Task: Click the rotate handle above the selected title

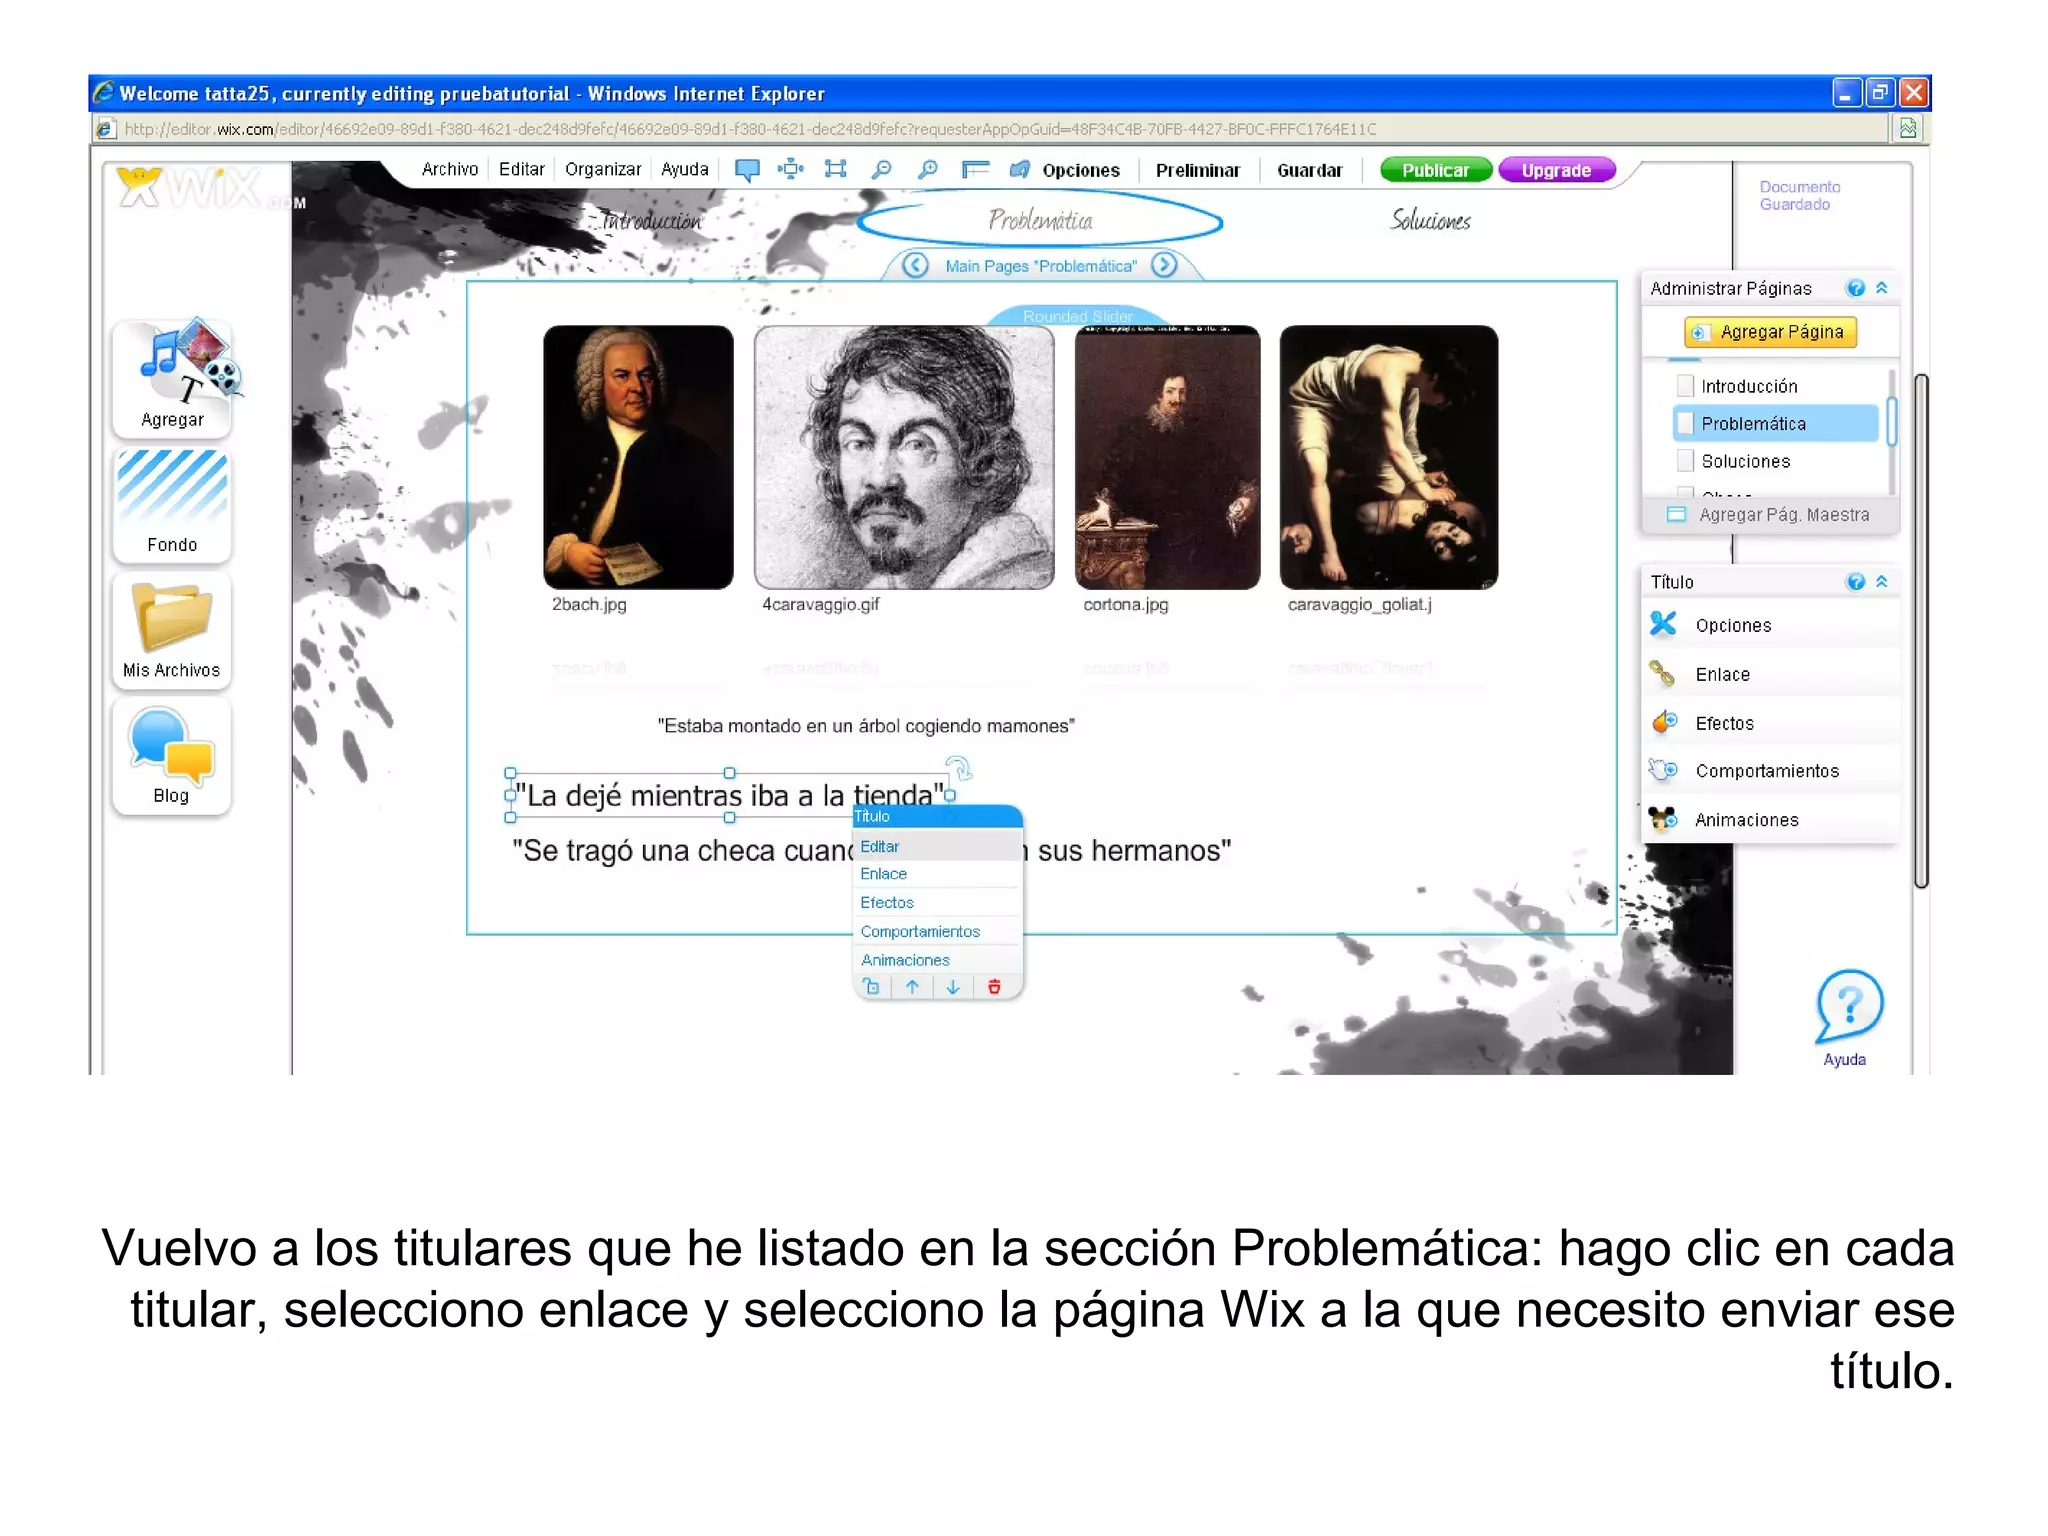Action: (x=959, y=767)
